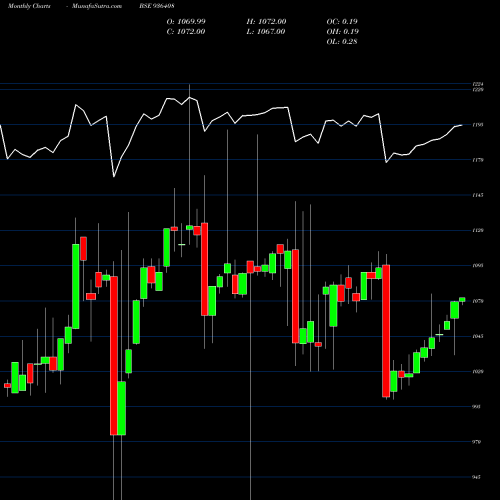Image resolution: width=500 pixels, height=500 pixels.
Task: Click the "OL: 0.28" readout
Action: [x=342, y=42]
